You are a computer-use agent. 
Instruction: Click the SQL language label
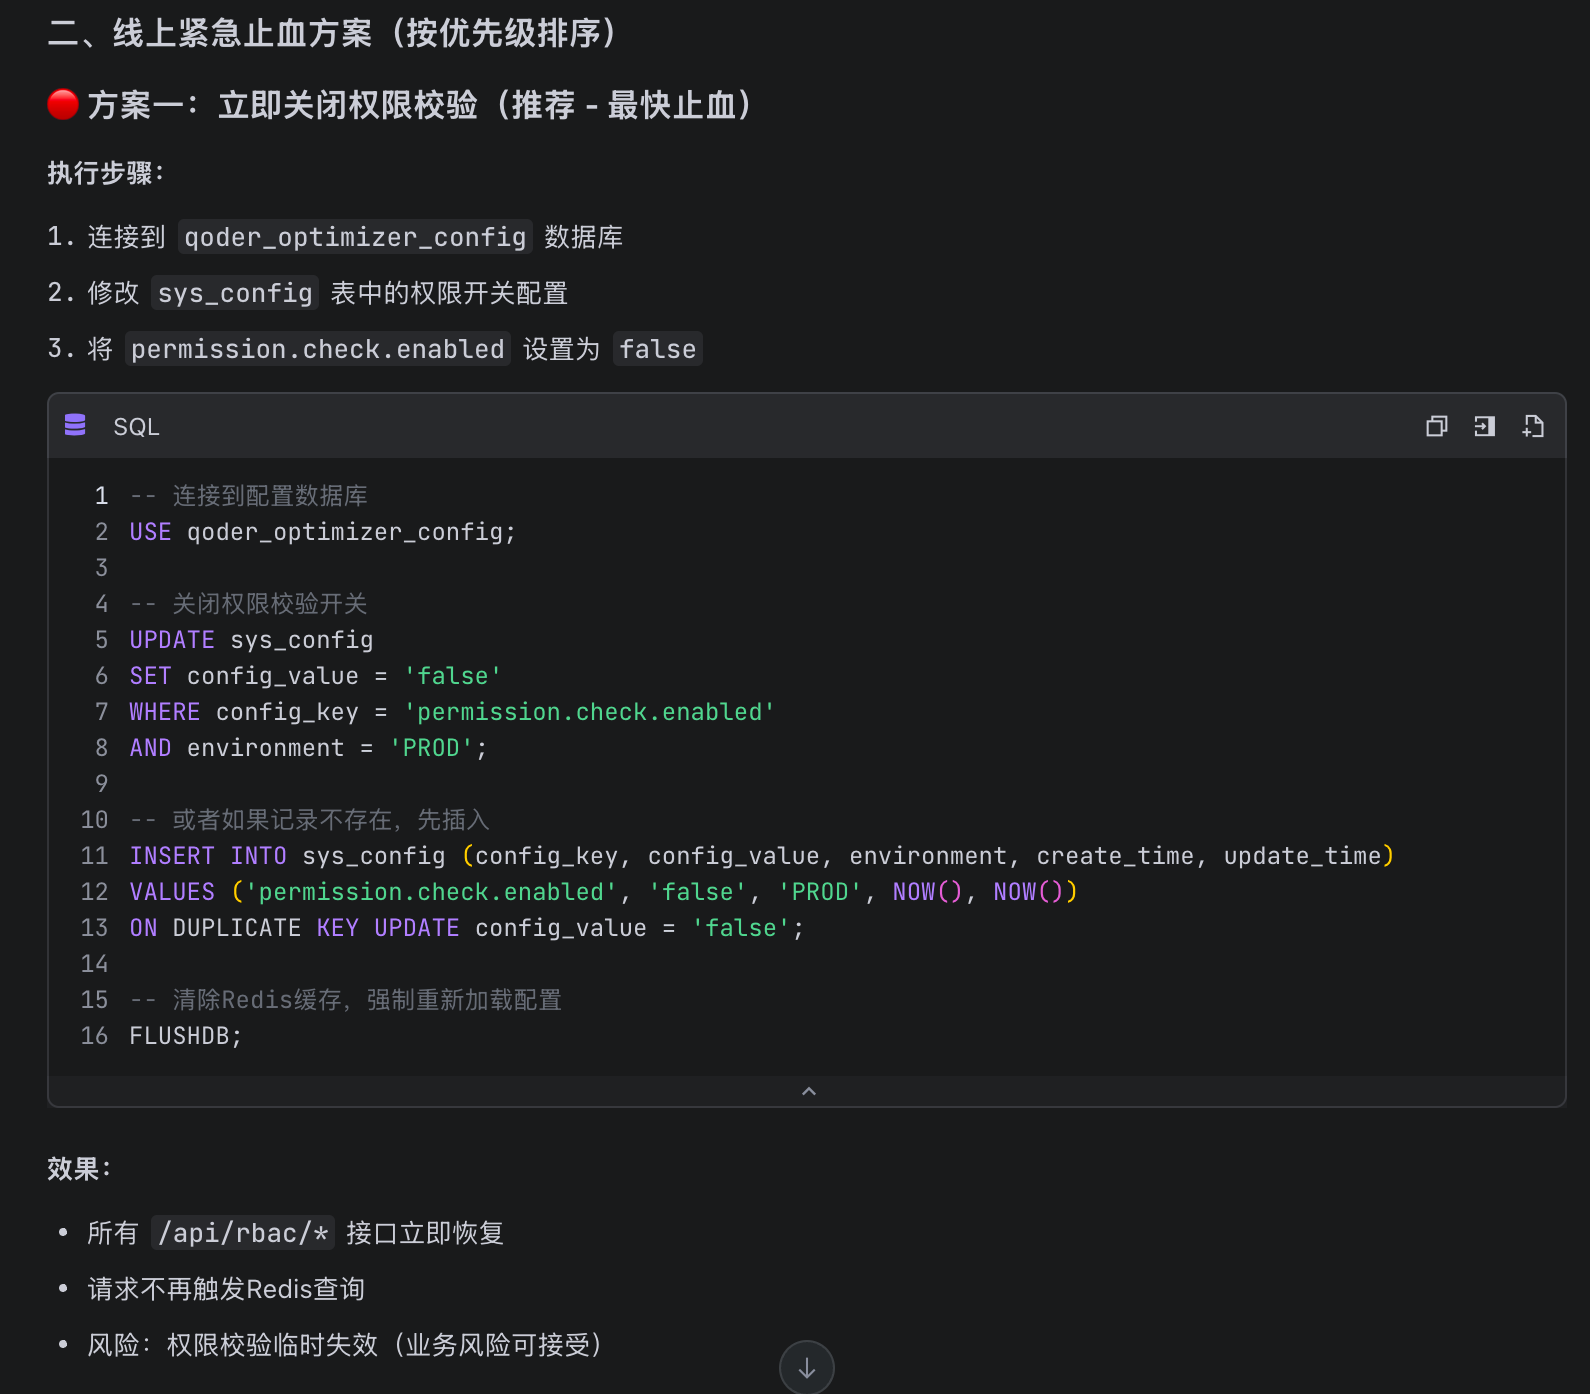(136, 427)
